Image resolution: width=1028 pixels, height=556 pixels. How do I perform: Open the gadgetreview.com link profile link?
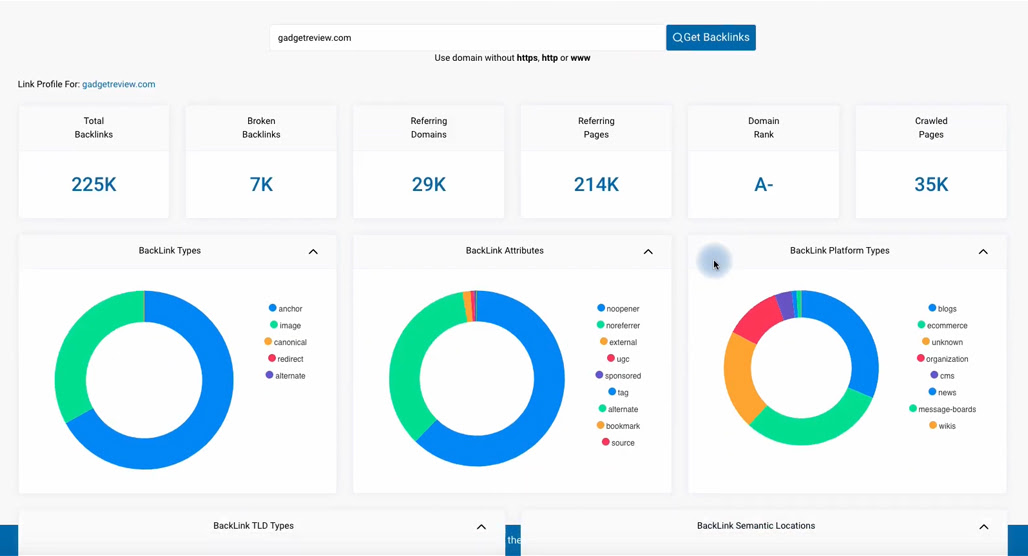pos(119,84)
